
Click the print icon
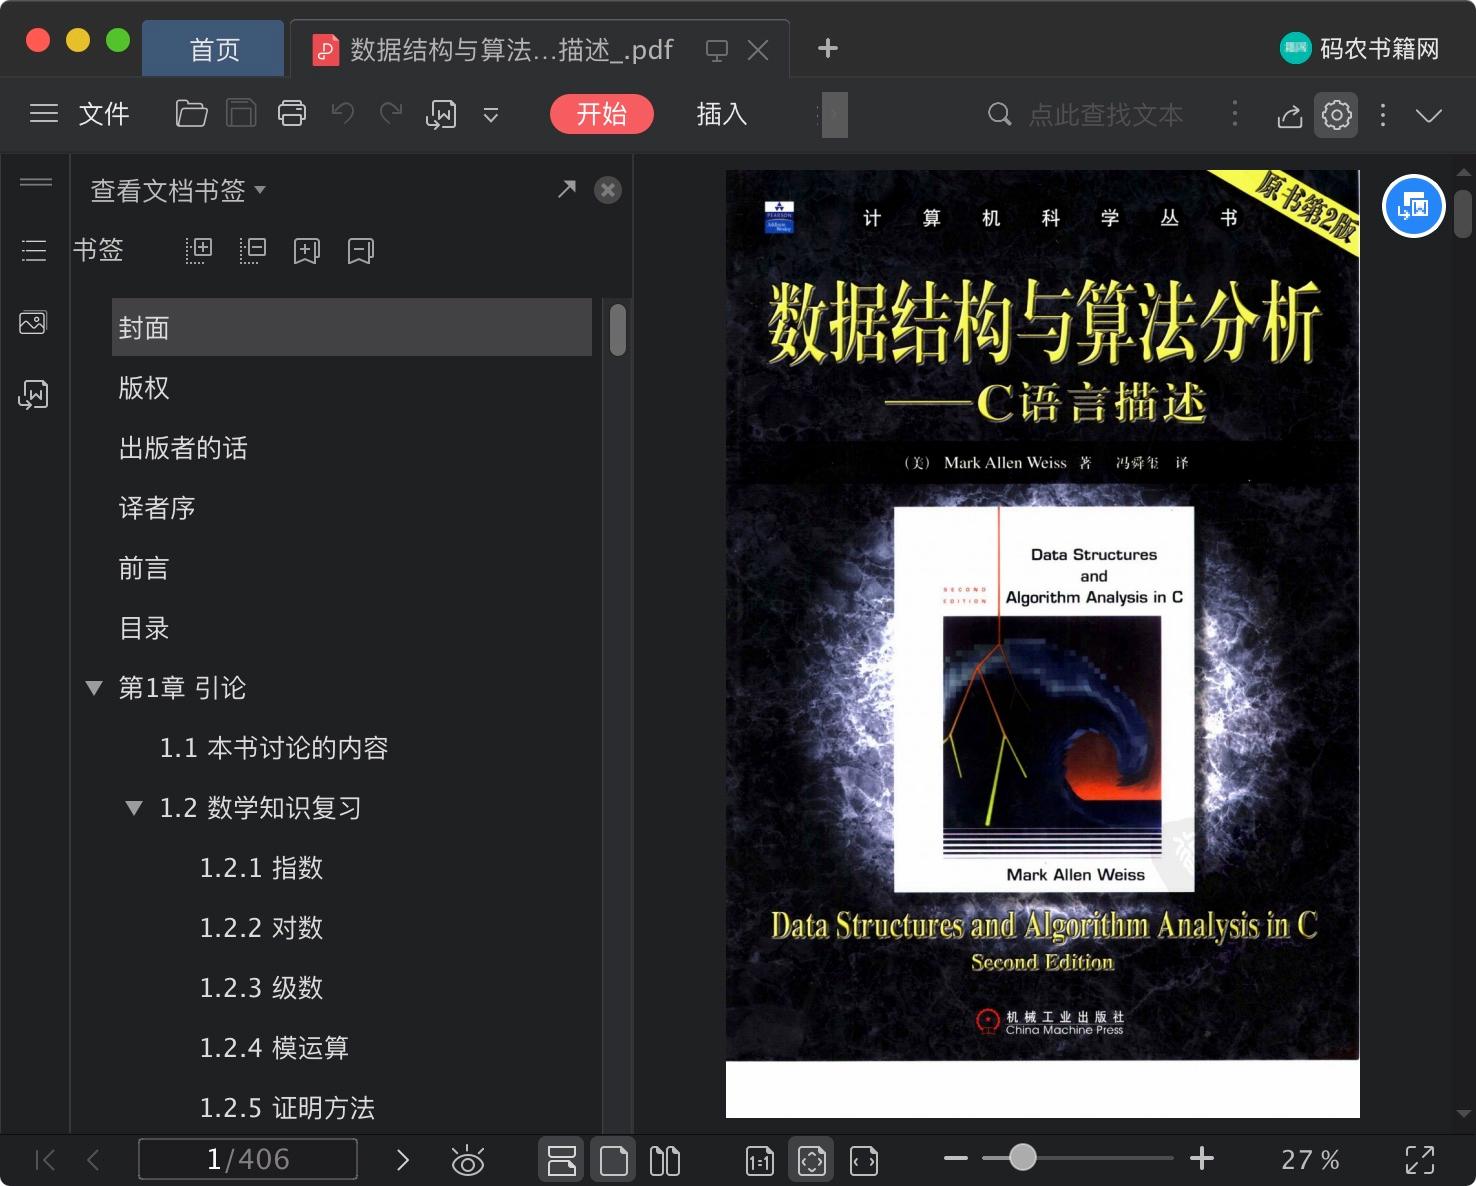coord(292,114)
